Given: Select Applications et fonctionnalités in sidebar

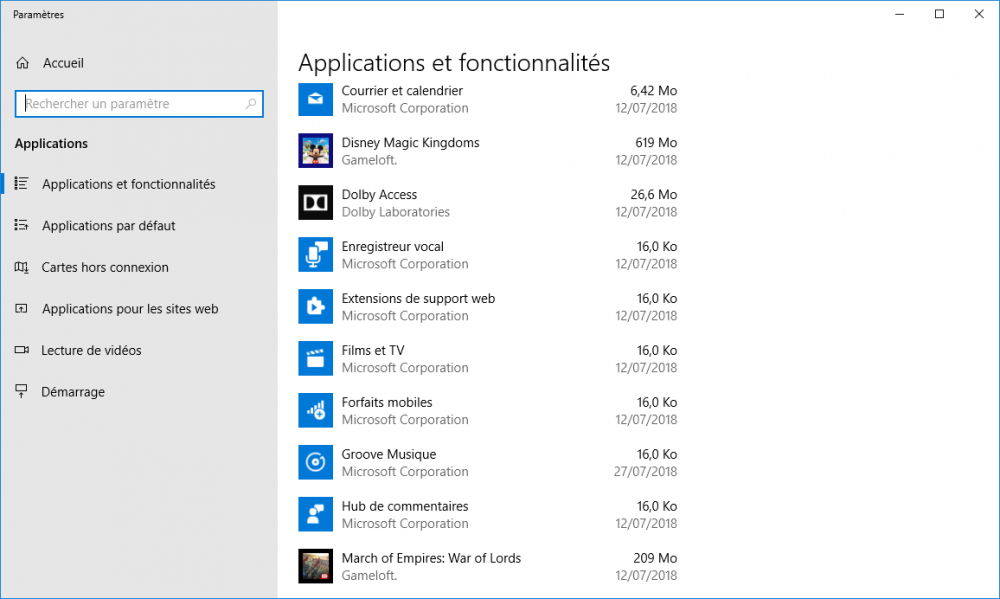Looking at the screenshot, I should pyautogui.click(x=128, y=185).
